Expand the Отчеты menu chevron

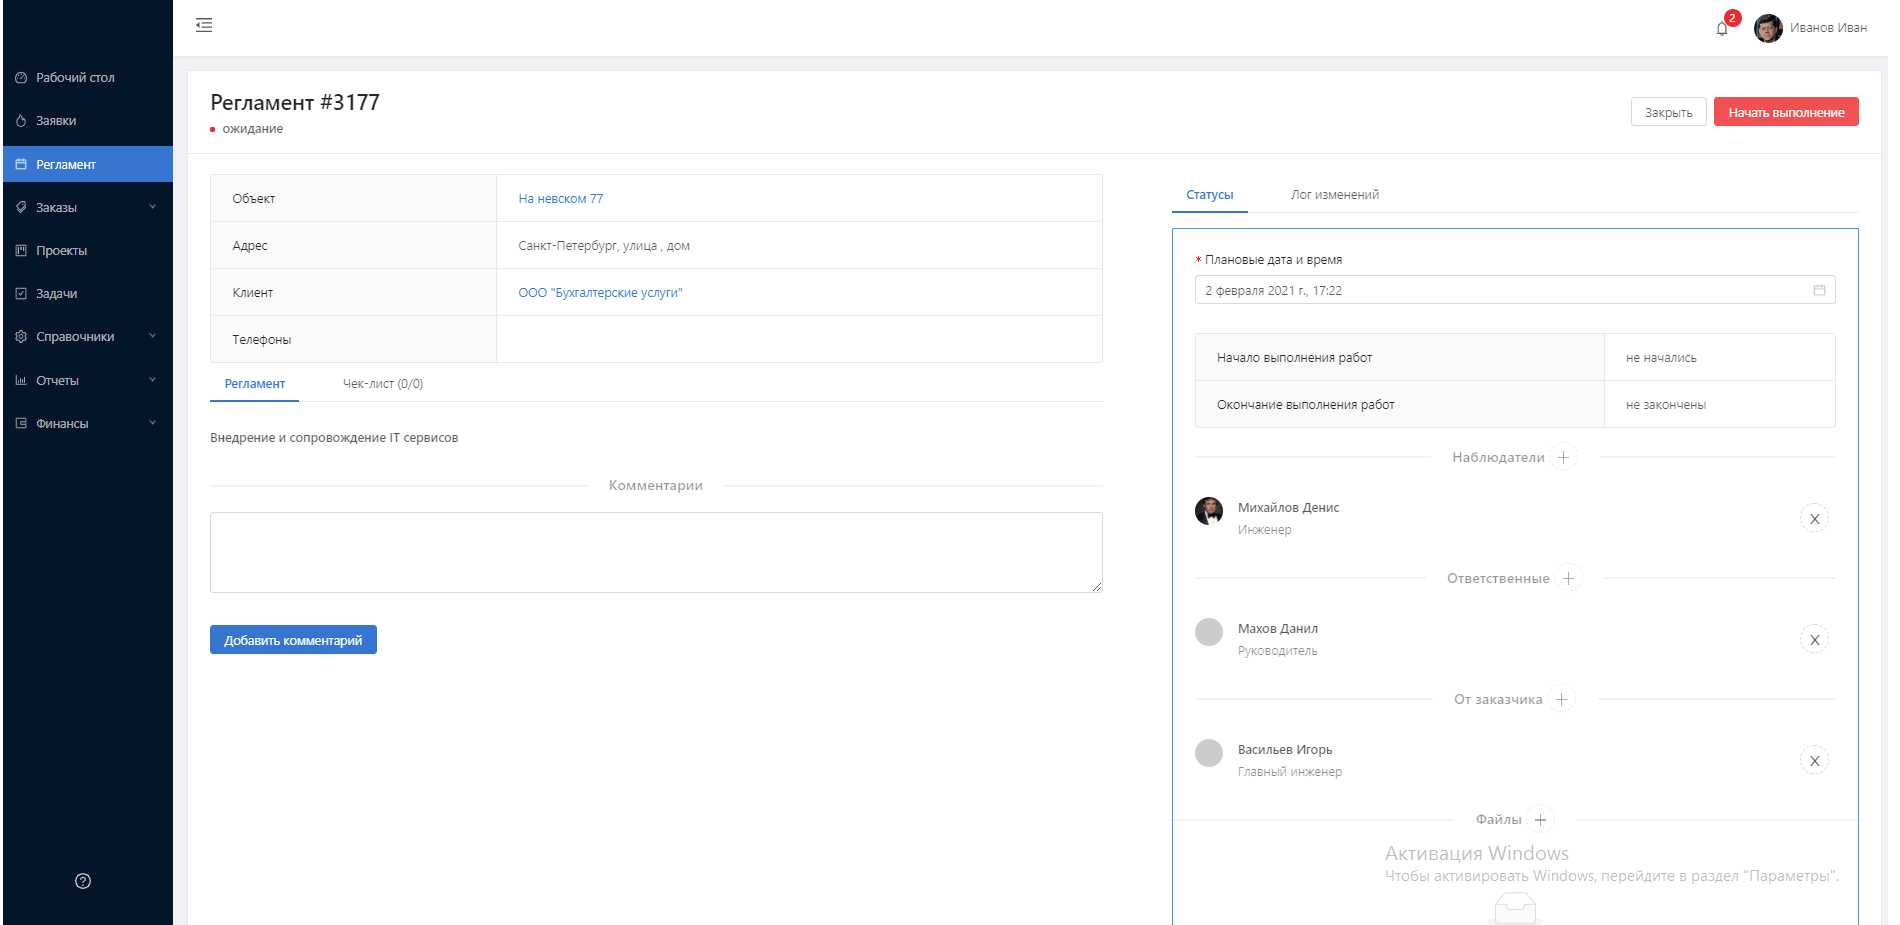tap(153, 380)
